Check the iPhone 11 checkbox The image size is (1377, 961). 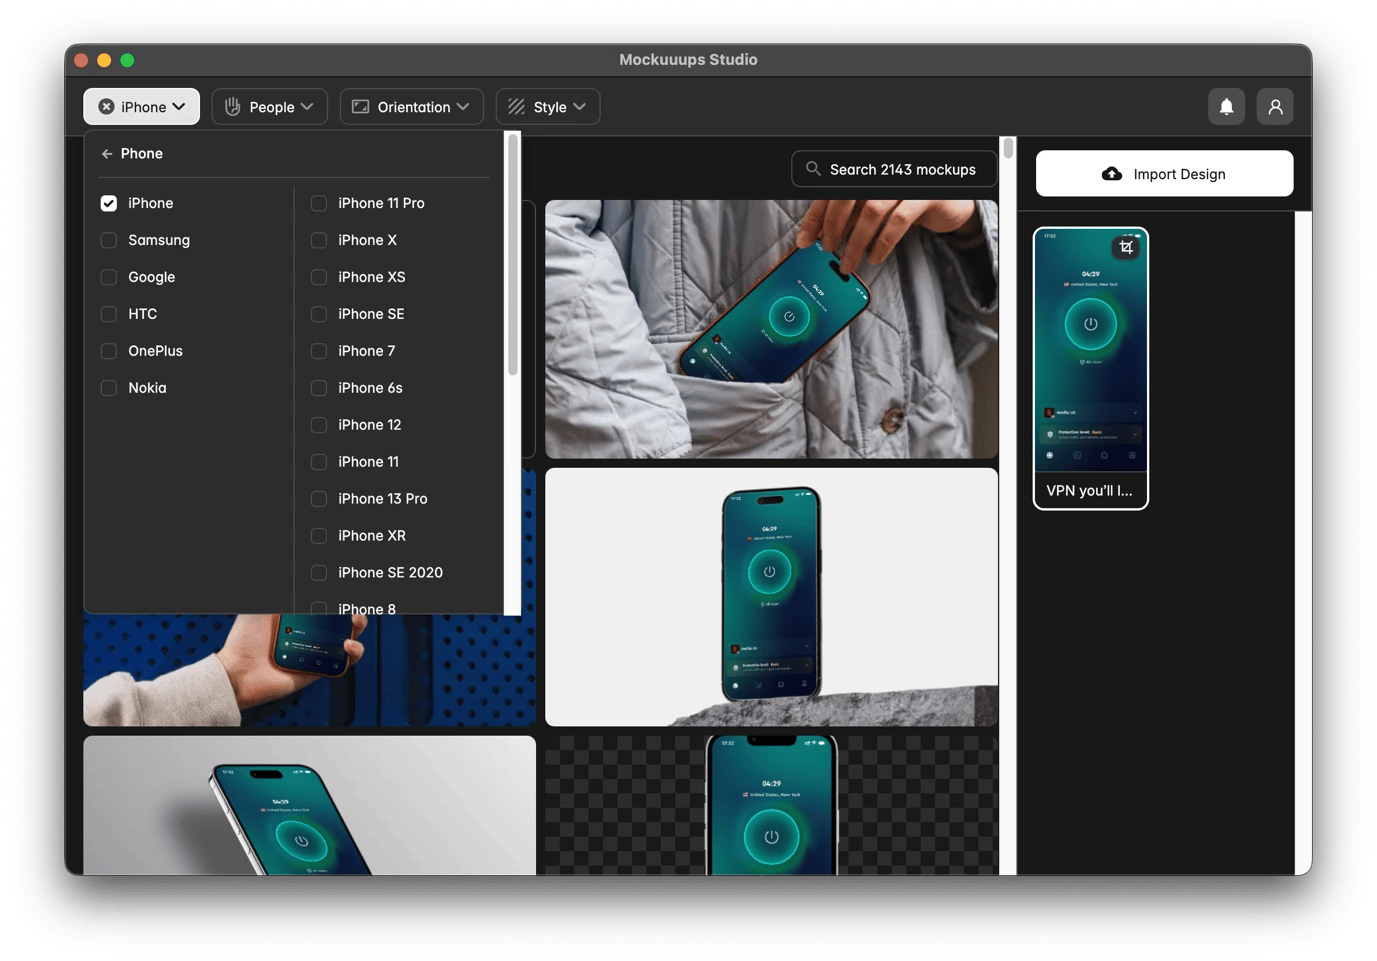[x=319, y=462]
